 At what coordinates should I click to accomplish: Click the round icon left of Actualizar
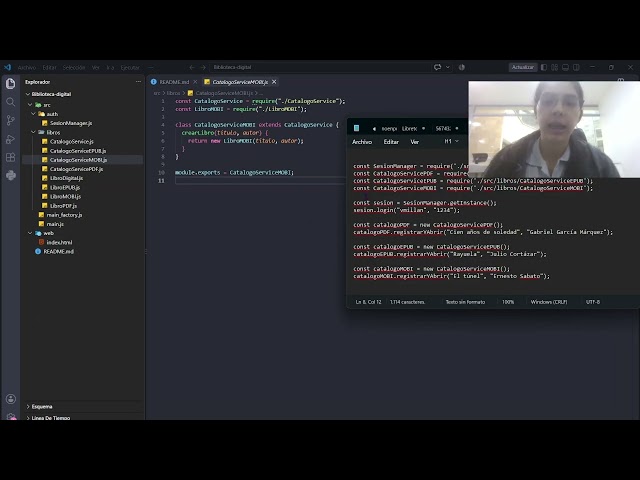coord(462,67)
